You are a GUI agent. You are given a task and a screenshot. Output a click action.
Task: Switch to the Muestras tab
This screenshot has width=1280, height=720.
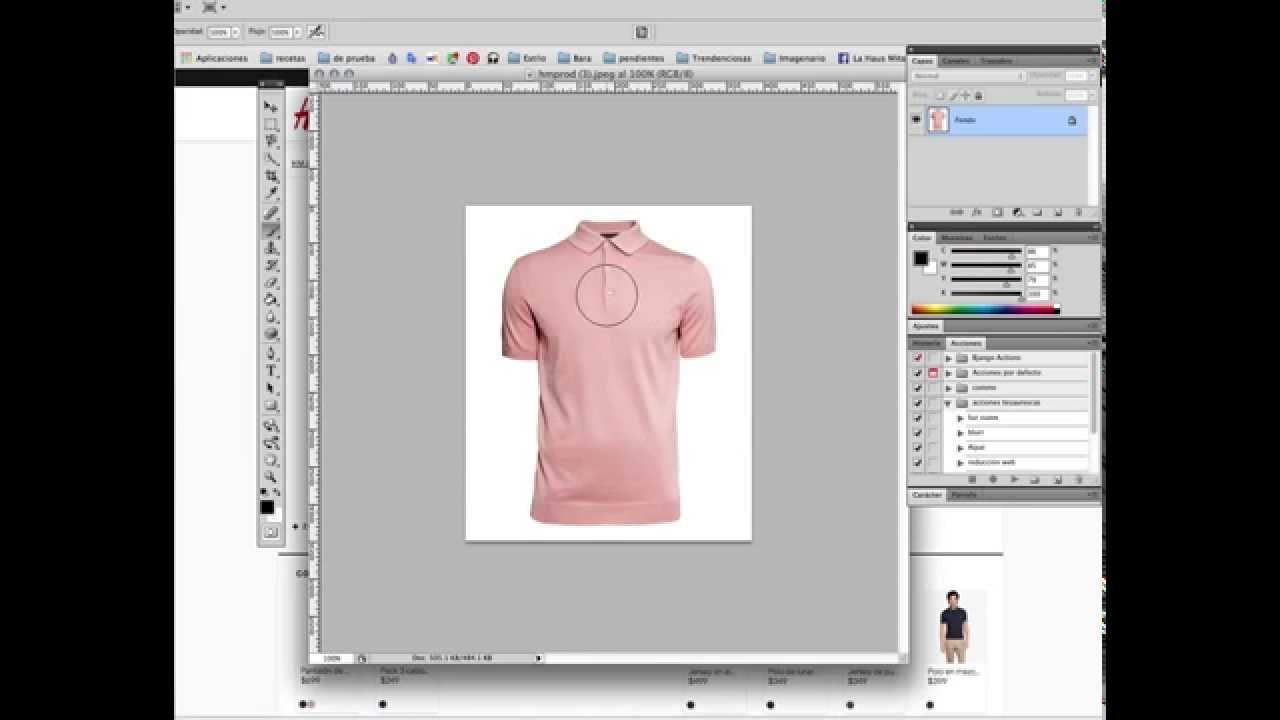pyautogui.click(x=957, y=238)
